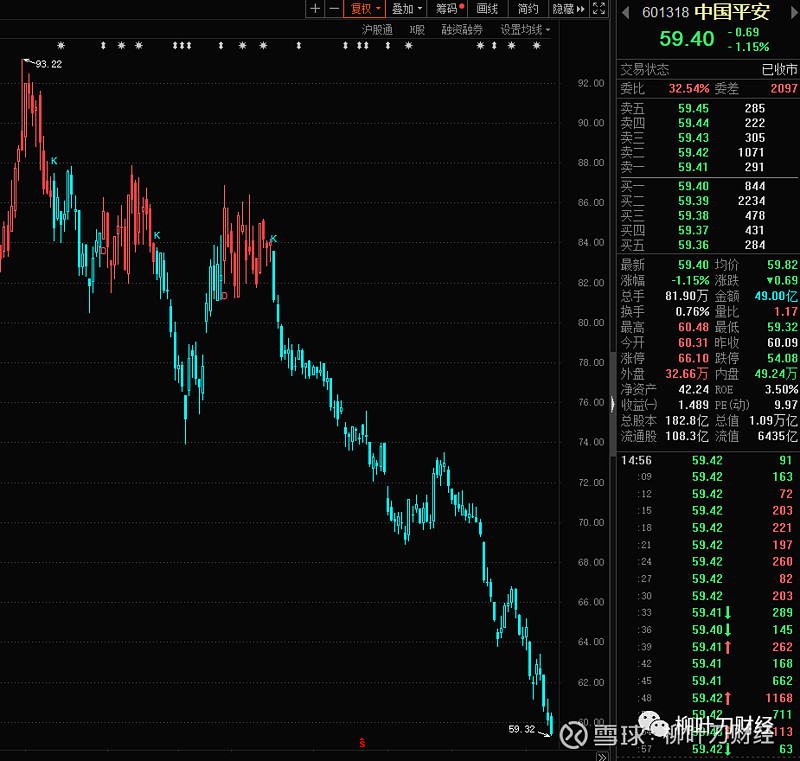This screenshot has height=761, width=800.
Task: Toggle the 沪股通 indicator
Action: pyautogui.click(x=377, y=30)
